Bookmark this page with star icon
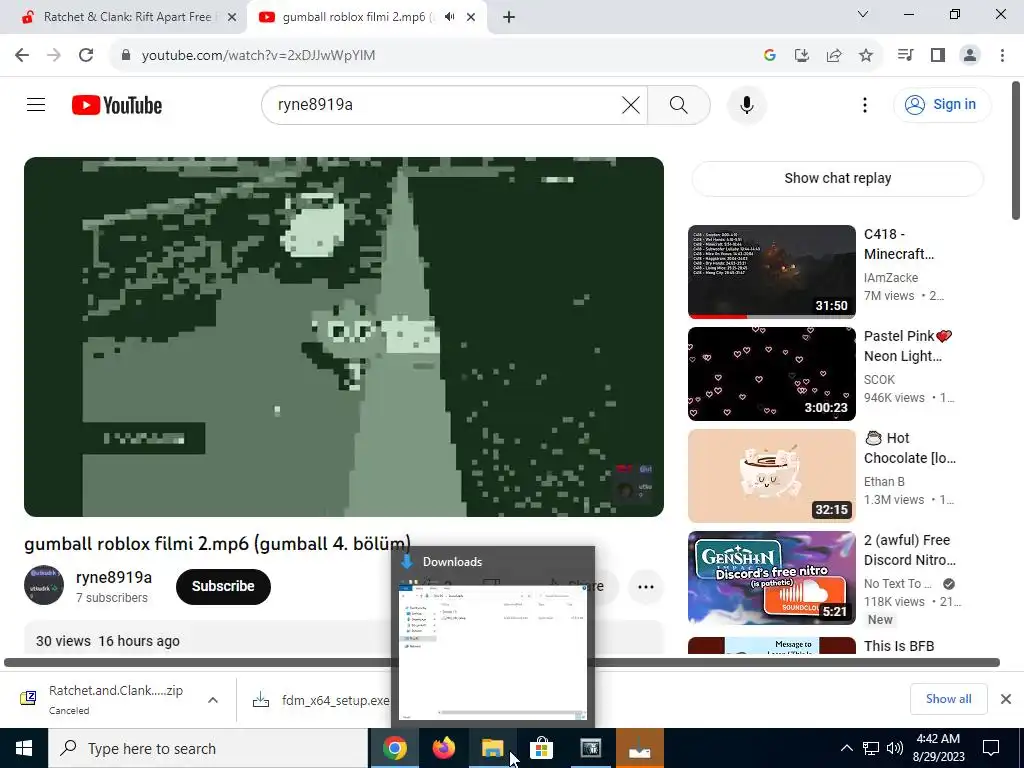 click(866, 56)
